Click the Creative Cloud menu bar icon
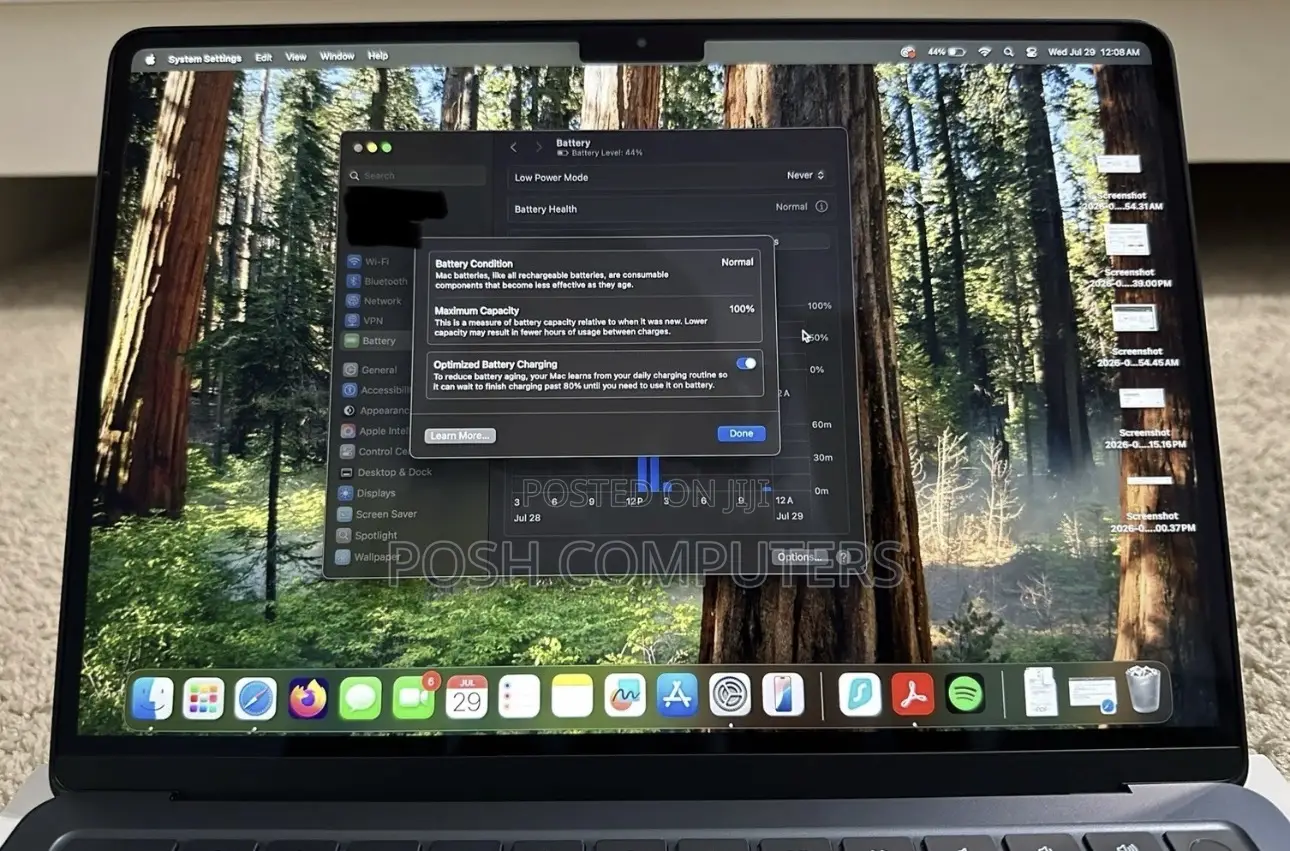1290x851 pixels. pos(908,52)
